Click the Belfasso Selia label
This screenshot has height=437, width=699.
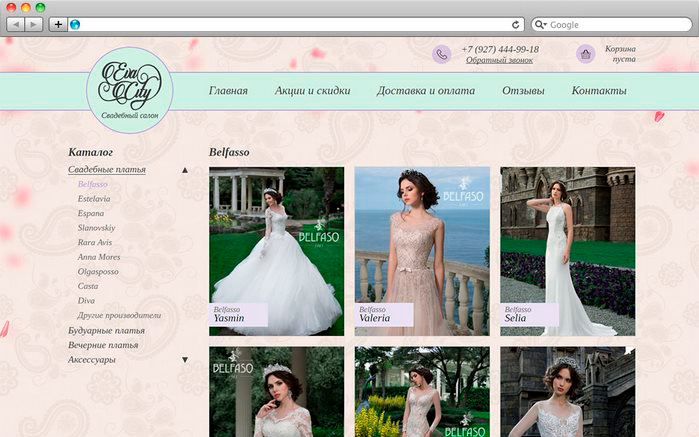click(x=530, y=315)
